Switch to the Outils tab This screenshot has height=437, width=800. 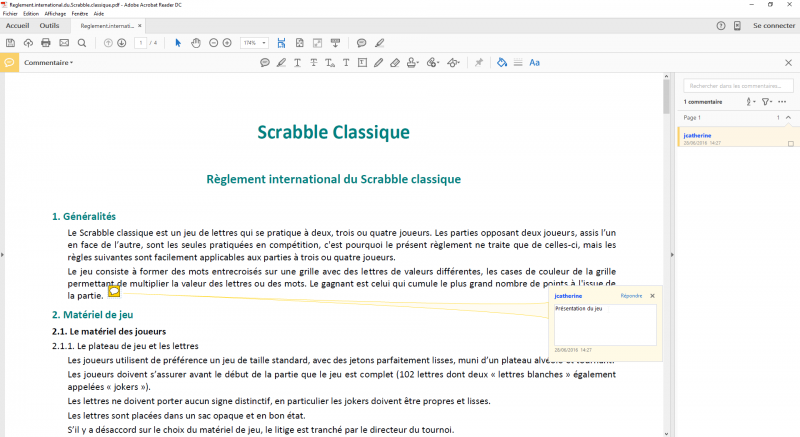(49, 25)
